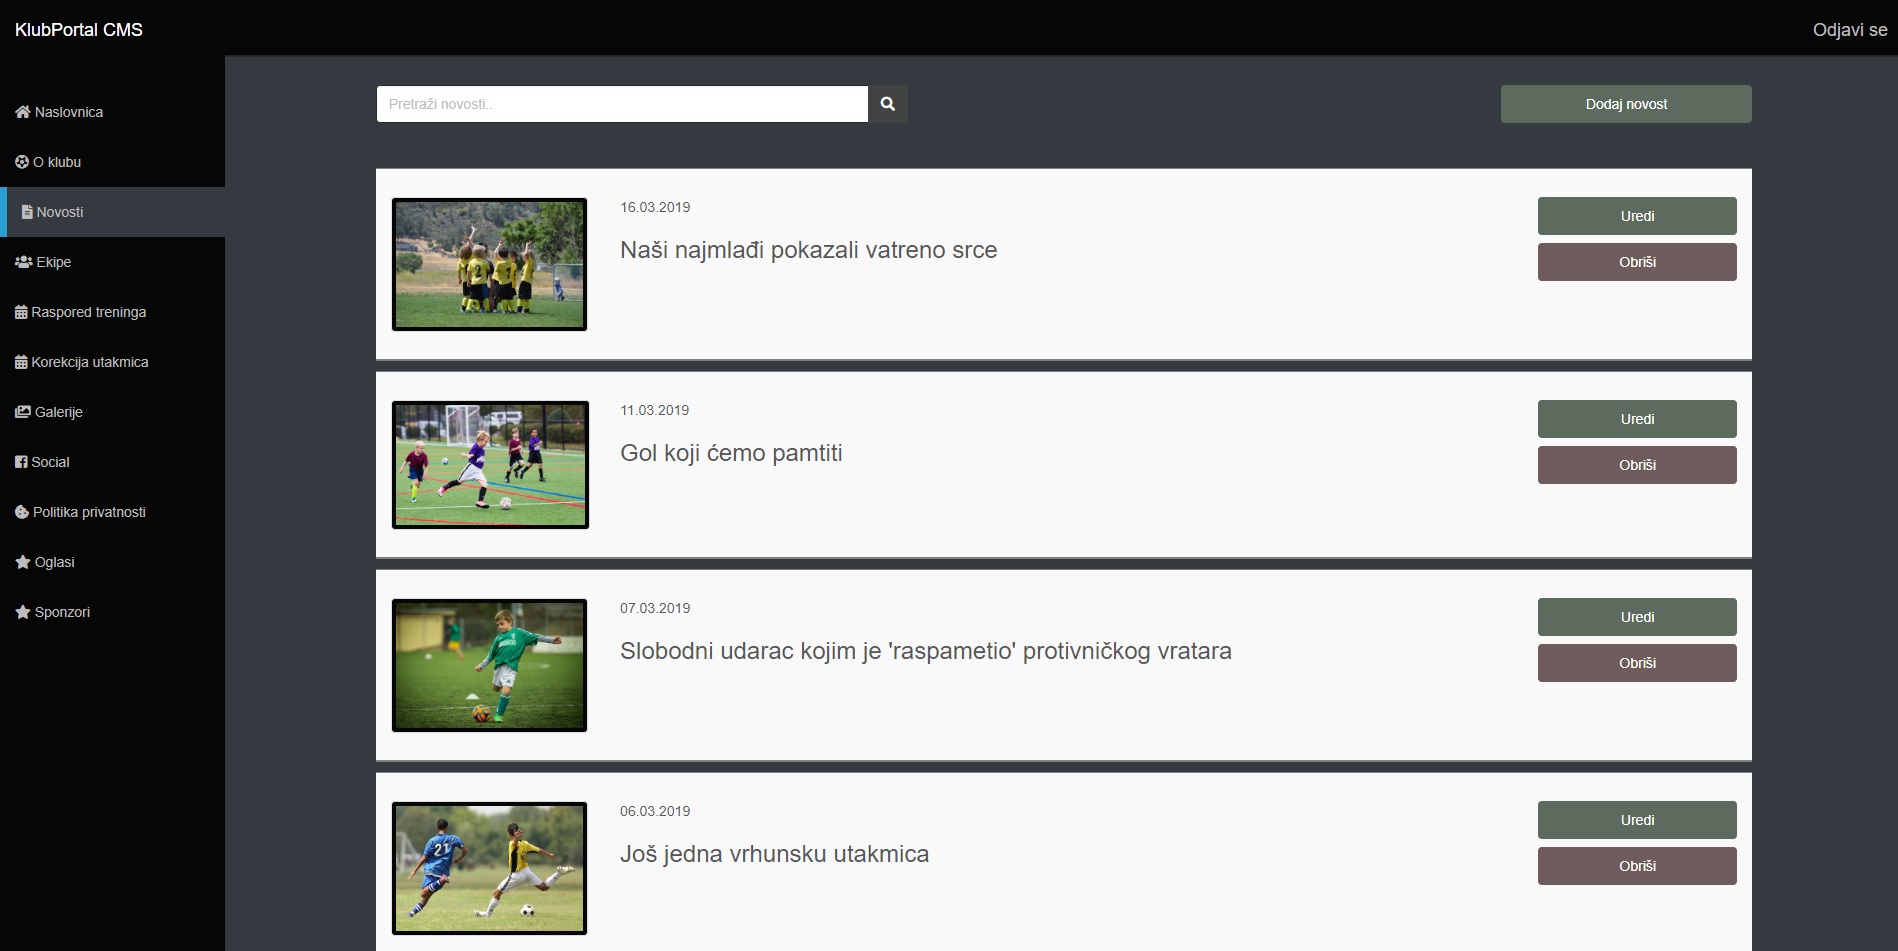The image size is (1898, 951).
Task: Click the cookie icon beside Politika privatnosti
Action: pyautogui.click(x=22, y=512)
